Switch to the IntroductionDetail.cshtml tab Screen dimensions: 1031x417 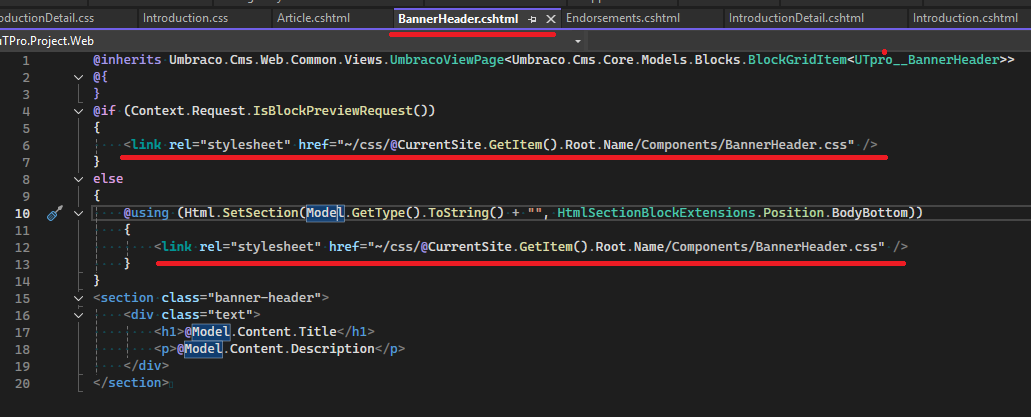[796, 18]
